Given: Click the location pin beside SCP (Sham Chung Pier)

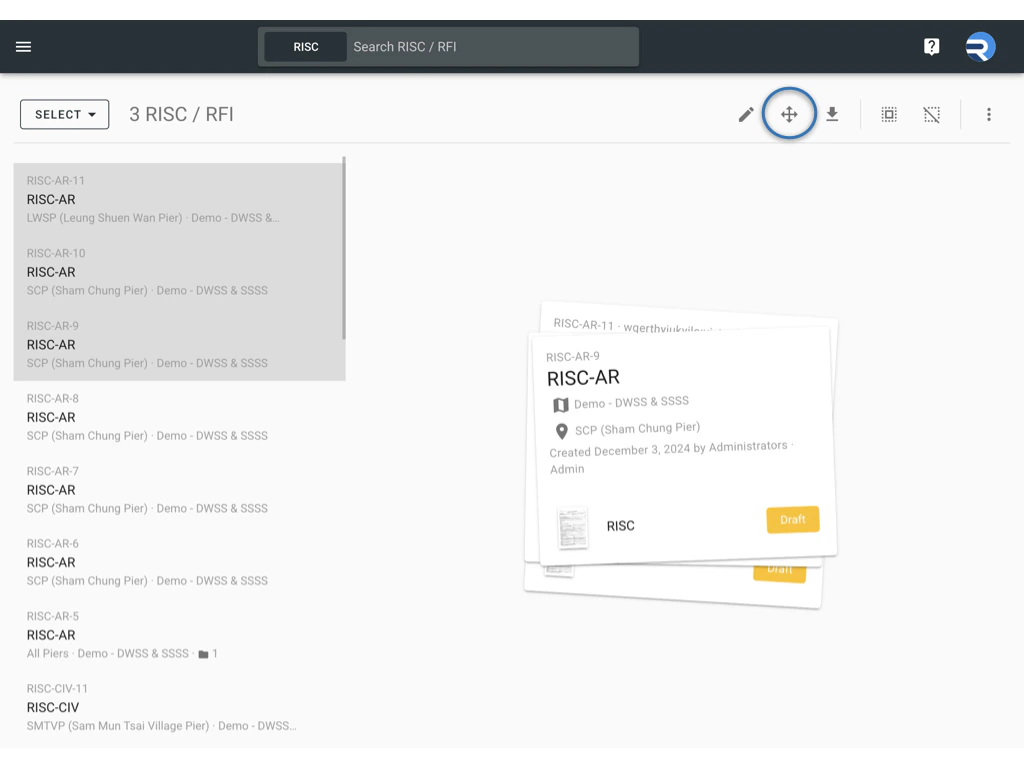Looking at the screenshot, I should point(561,431).
